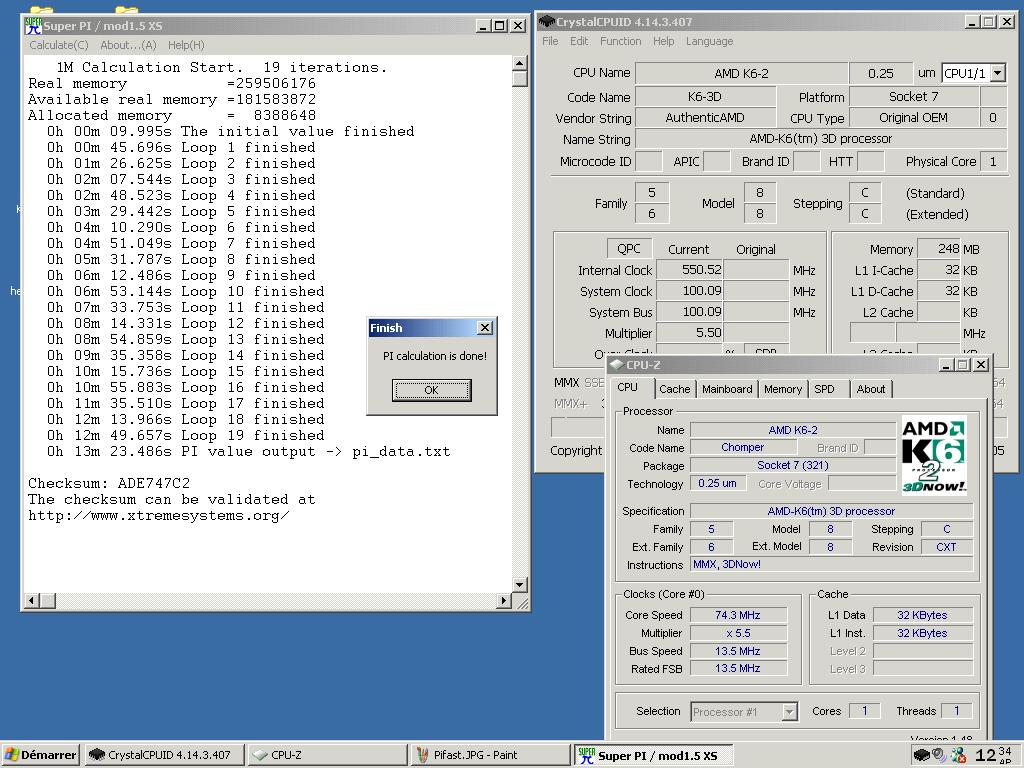The height and width of the screenshot is (768, 1024).
Task: Click the Internal Clock value 550.52
Action: [690, 270]
